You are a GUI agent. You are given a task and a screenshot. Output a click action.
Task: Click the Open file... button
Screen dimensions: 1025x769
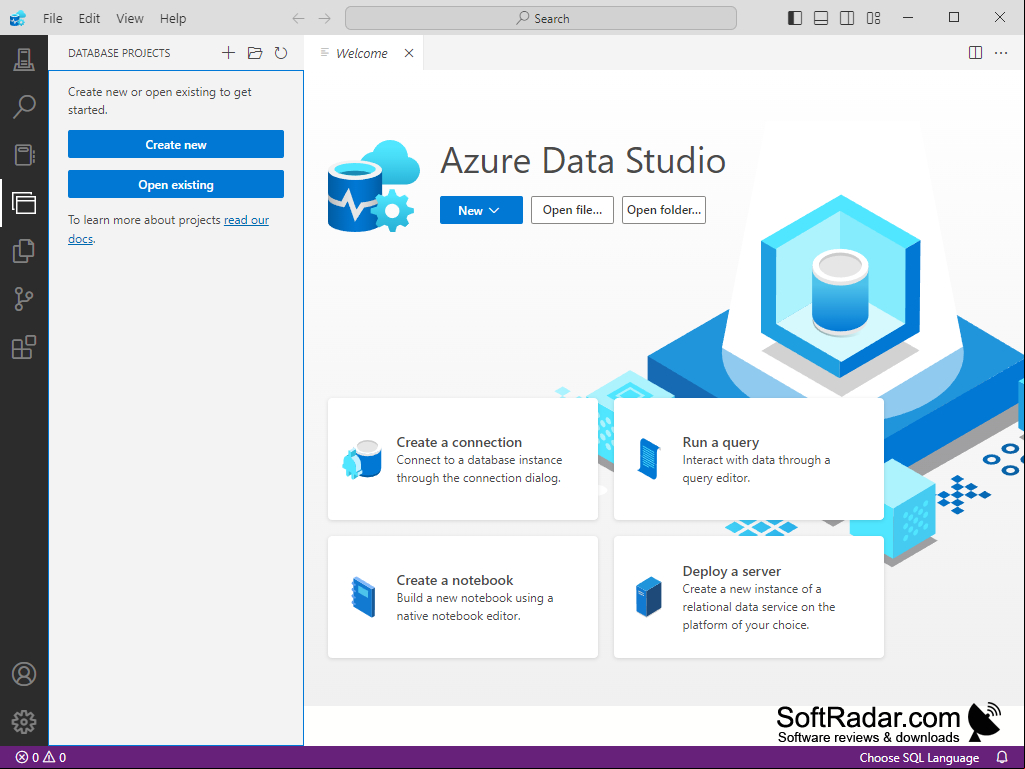click(x=572, y=210)
